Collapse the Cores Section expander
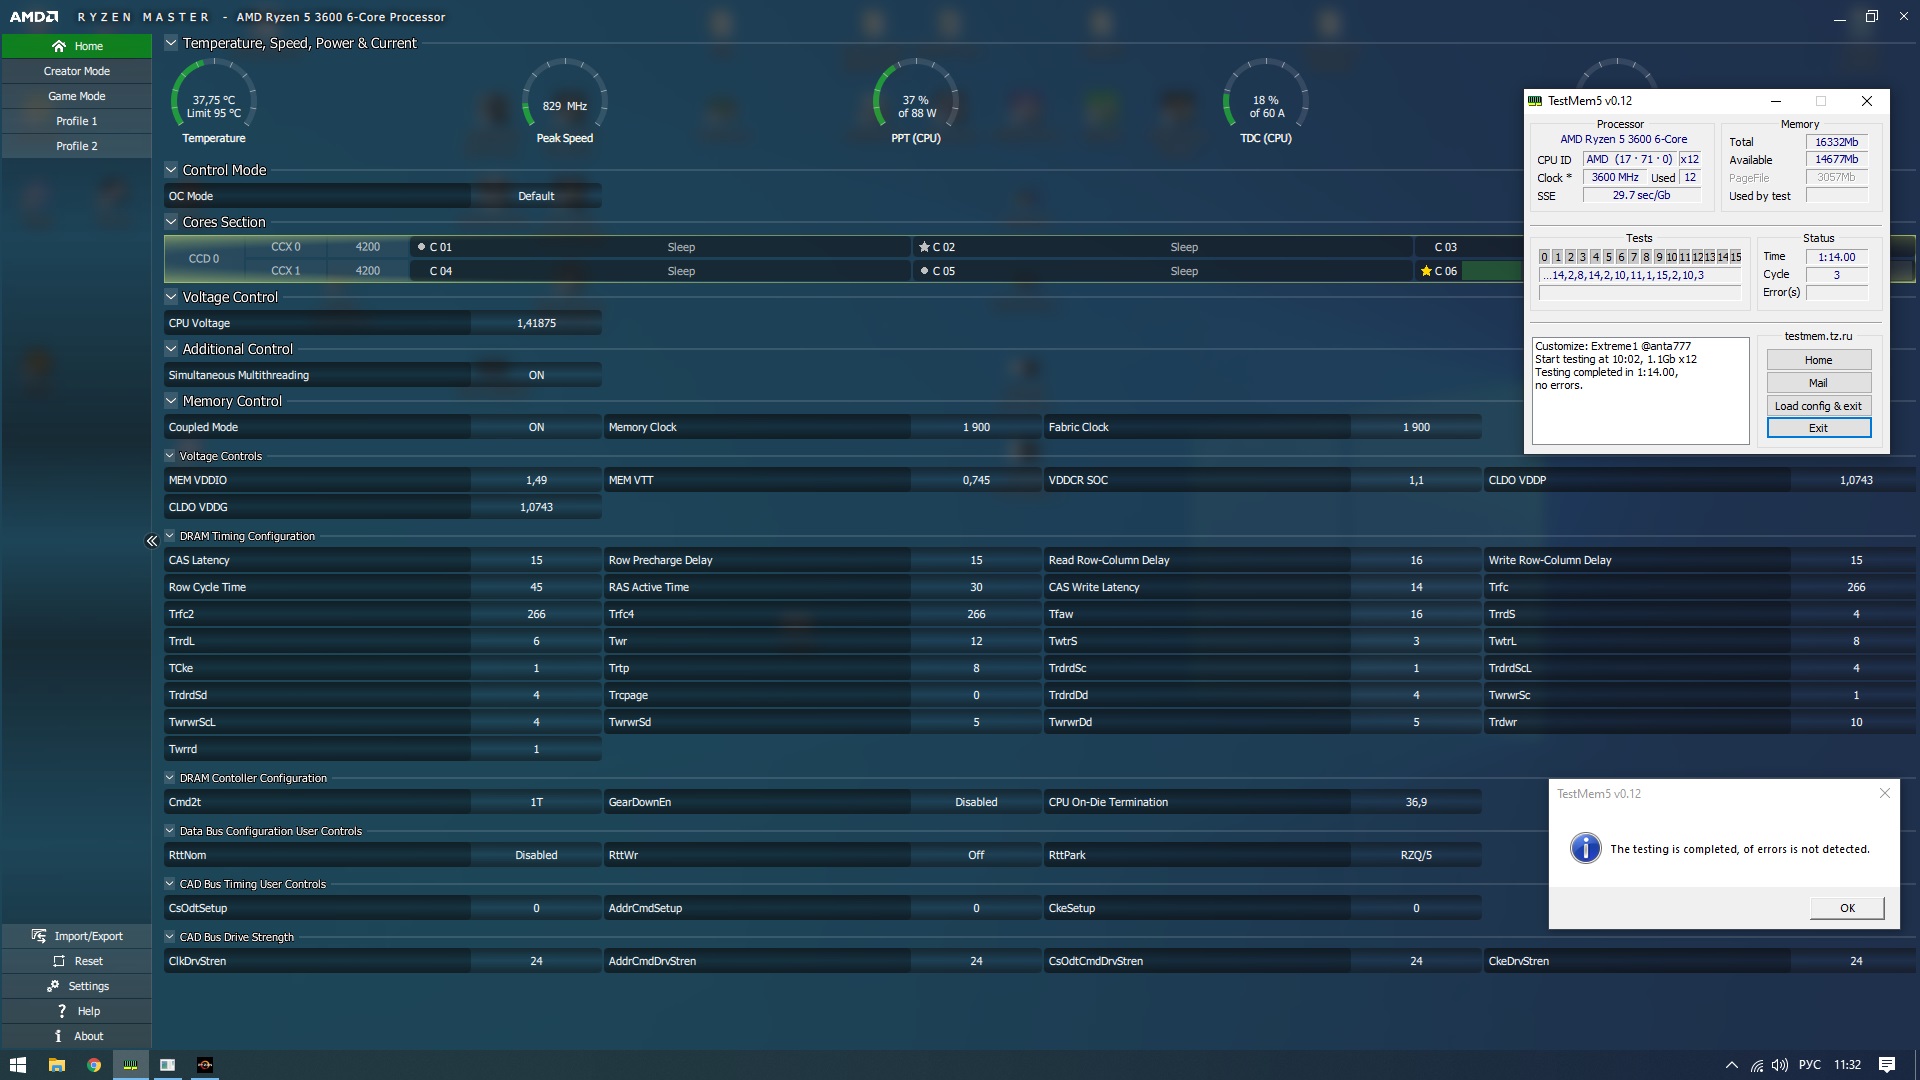The height and width of the screenshot is (1080, 1920). point(171,222)
